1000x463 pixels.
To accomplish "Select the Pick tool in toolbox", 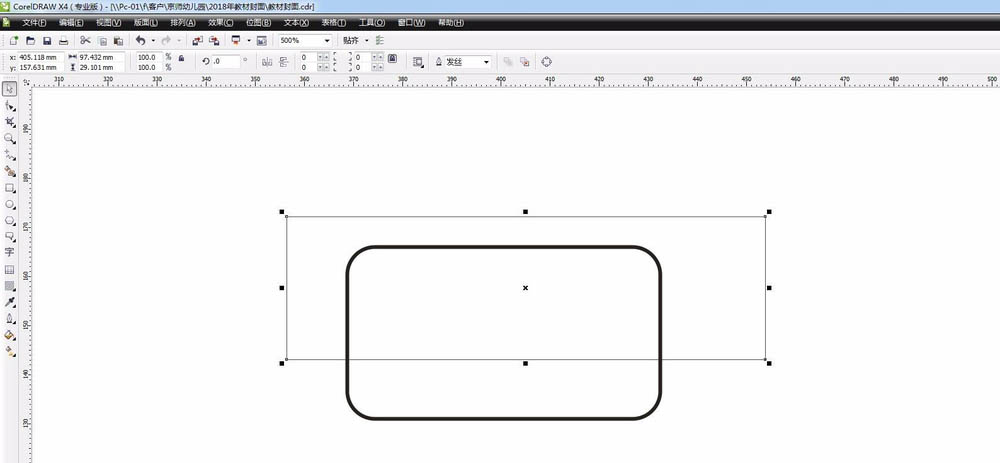I will coord(10,88).
